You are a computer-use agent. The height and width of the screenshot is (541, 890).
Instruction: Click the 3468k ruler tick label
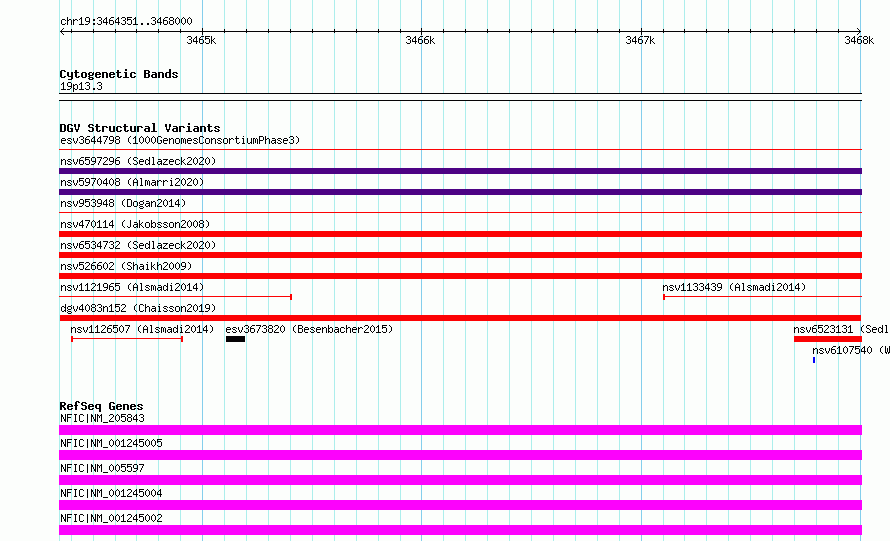coord(859,40)
